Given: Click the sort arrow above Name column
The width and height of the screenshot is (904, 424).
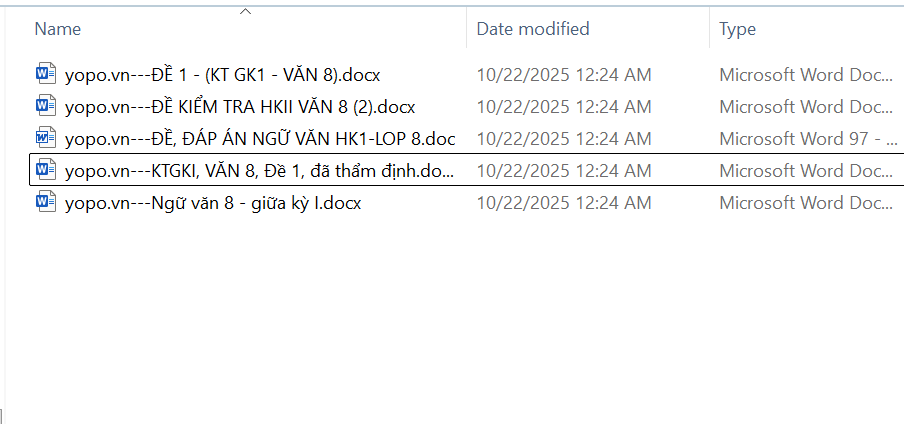Looking at the screenshot, I should [x=245, y=11].
